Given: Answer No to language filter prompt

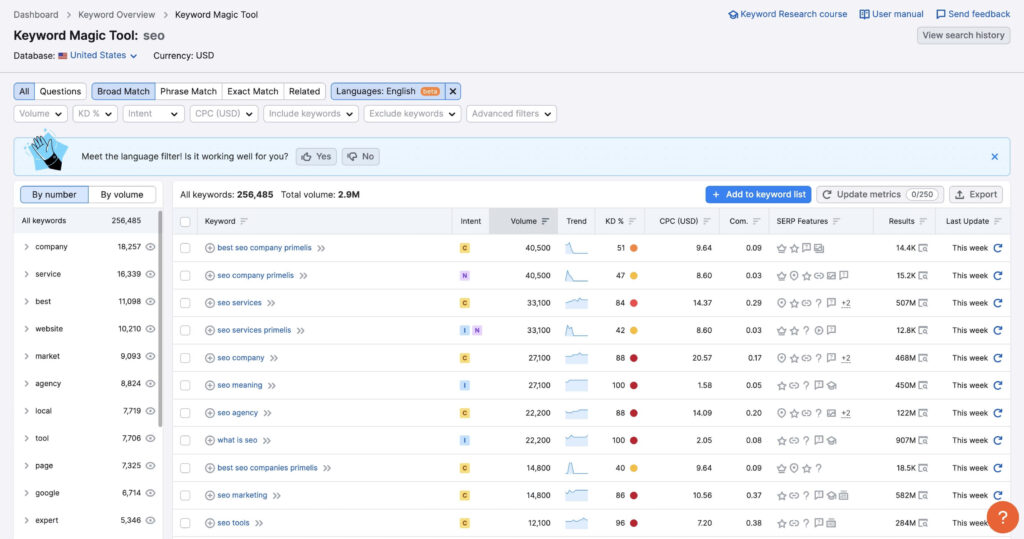Looking at the screenshot, I should click(x=360, y=157).
